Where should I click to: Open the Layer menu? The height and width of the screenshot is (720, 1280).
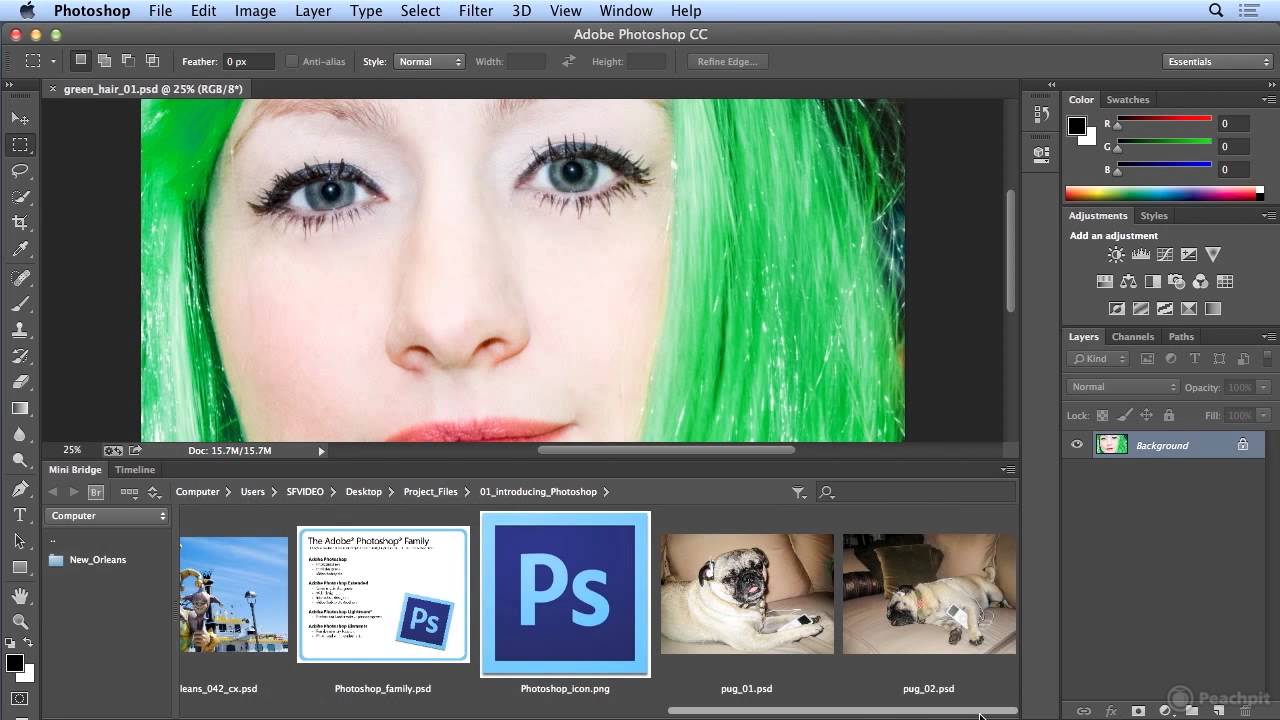[313, 11]
